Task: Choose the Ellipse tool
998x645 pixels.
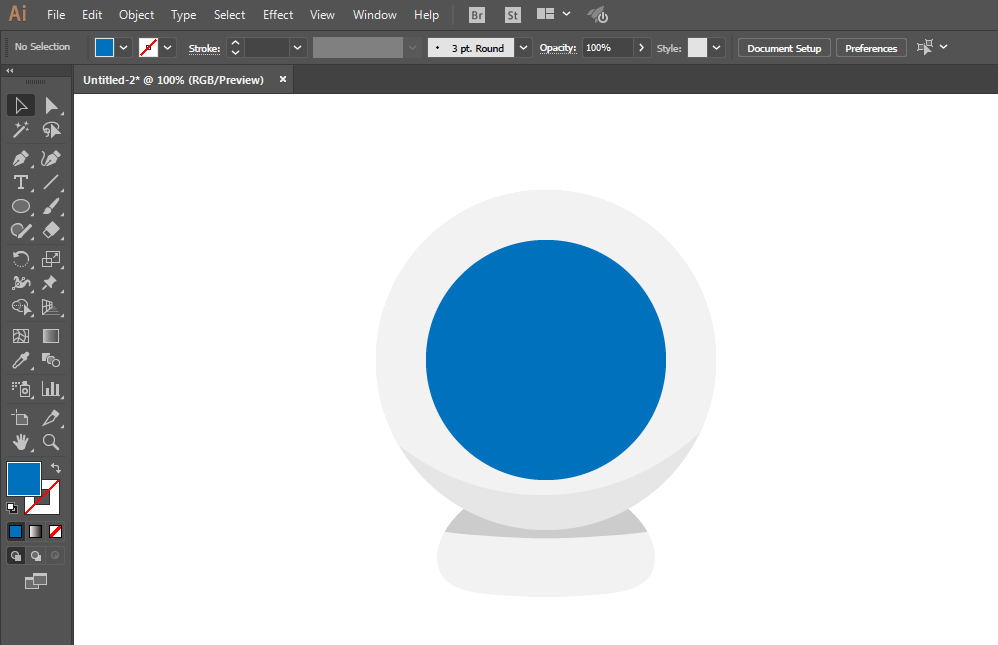Action: 20,206
